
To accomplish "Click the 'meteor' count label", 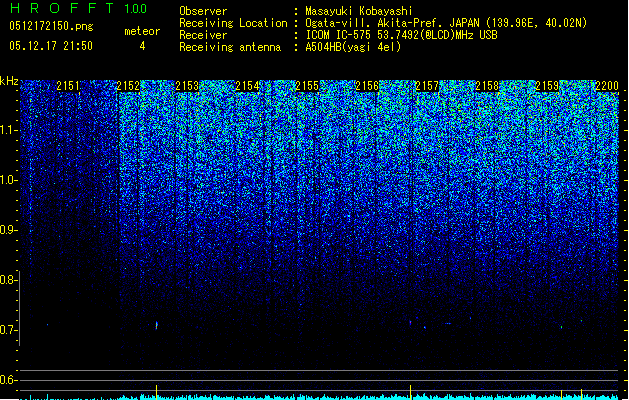I will [142, 31].
